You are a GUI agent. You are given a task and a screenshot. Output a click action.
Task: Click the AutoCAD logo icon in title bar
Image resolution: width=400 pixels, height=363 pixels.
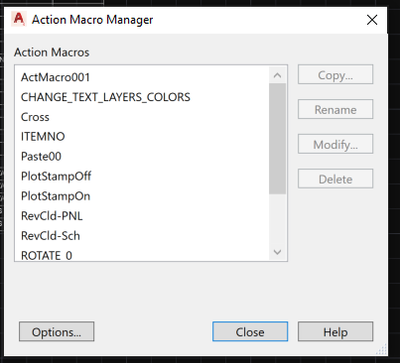(x=18, y=19)
